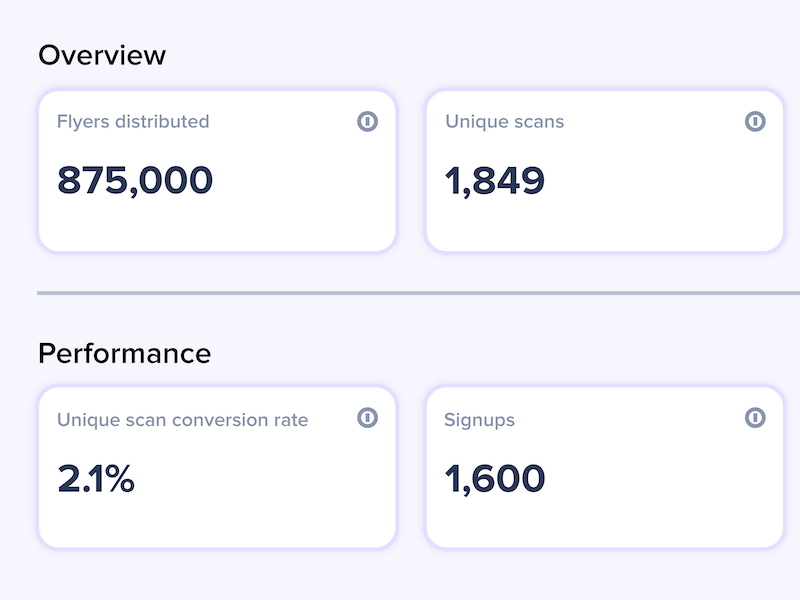
Task: Select the Performance section heading
Action: tap(124, 354)
